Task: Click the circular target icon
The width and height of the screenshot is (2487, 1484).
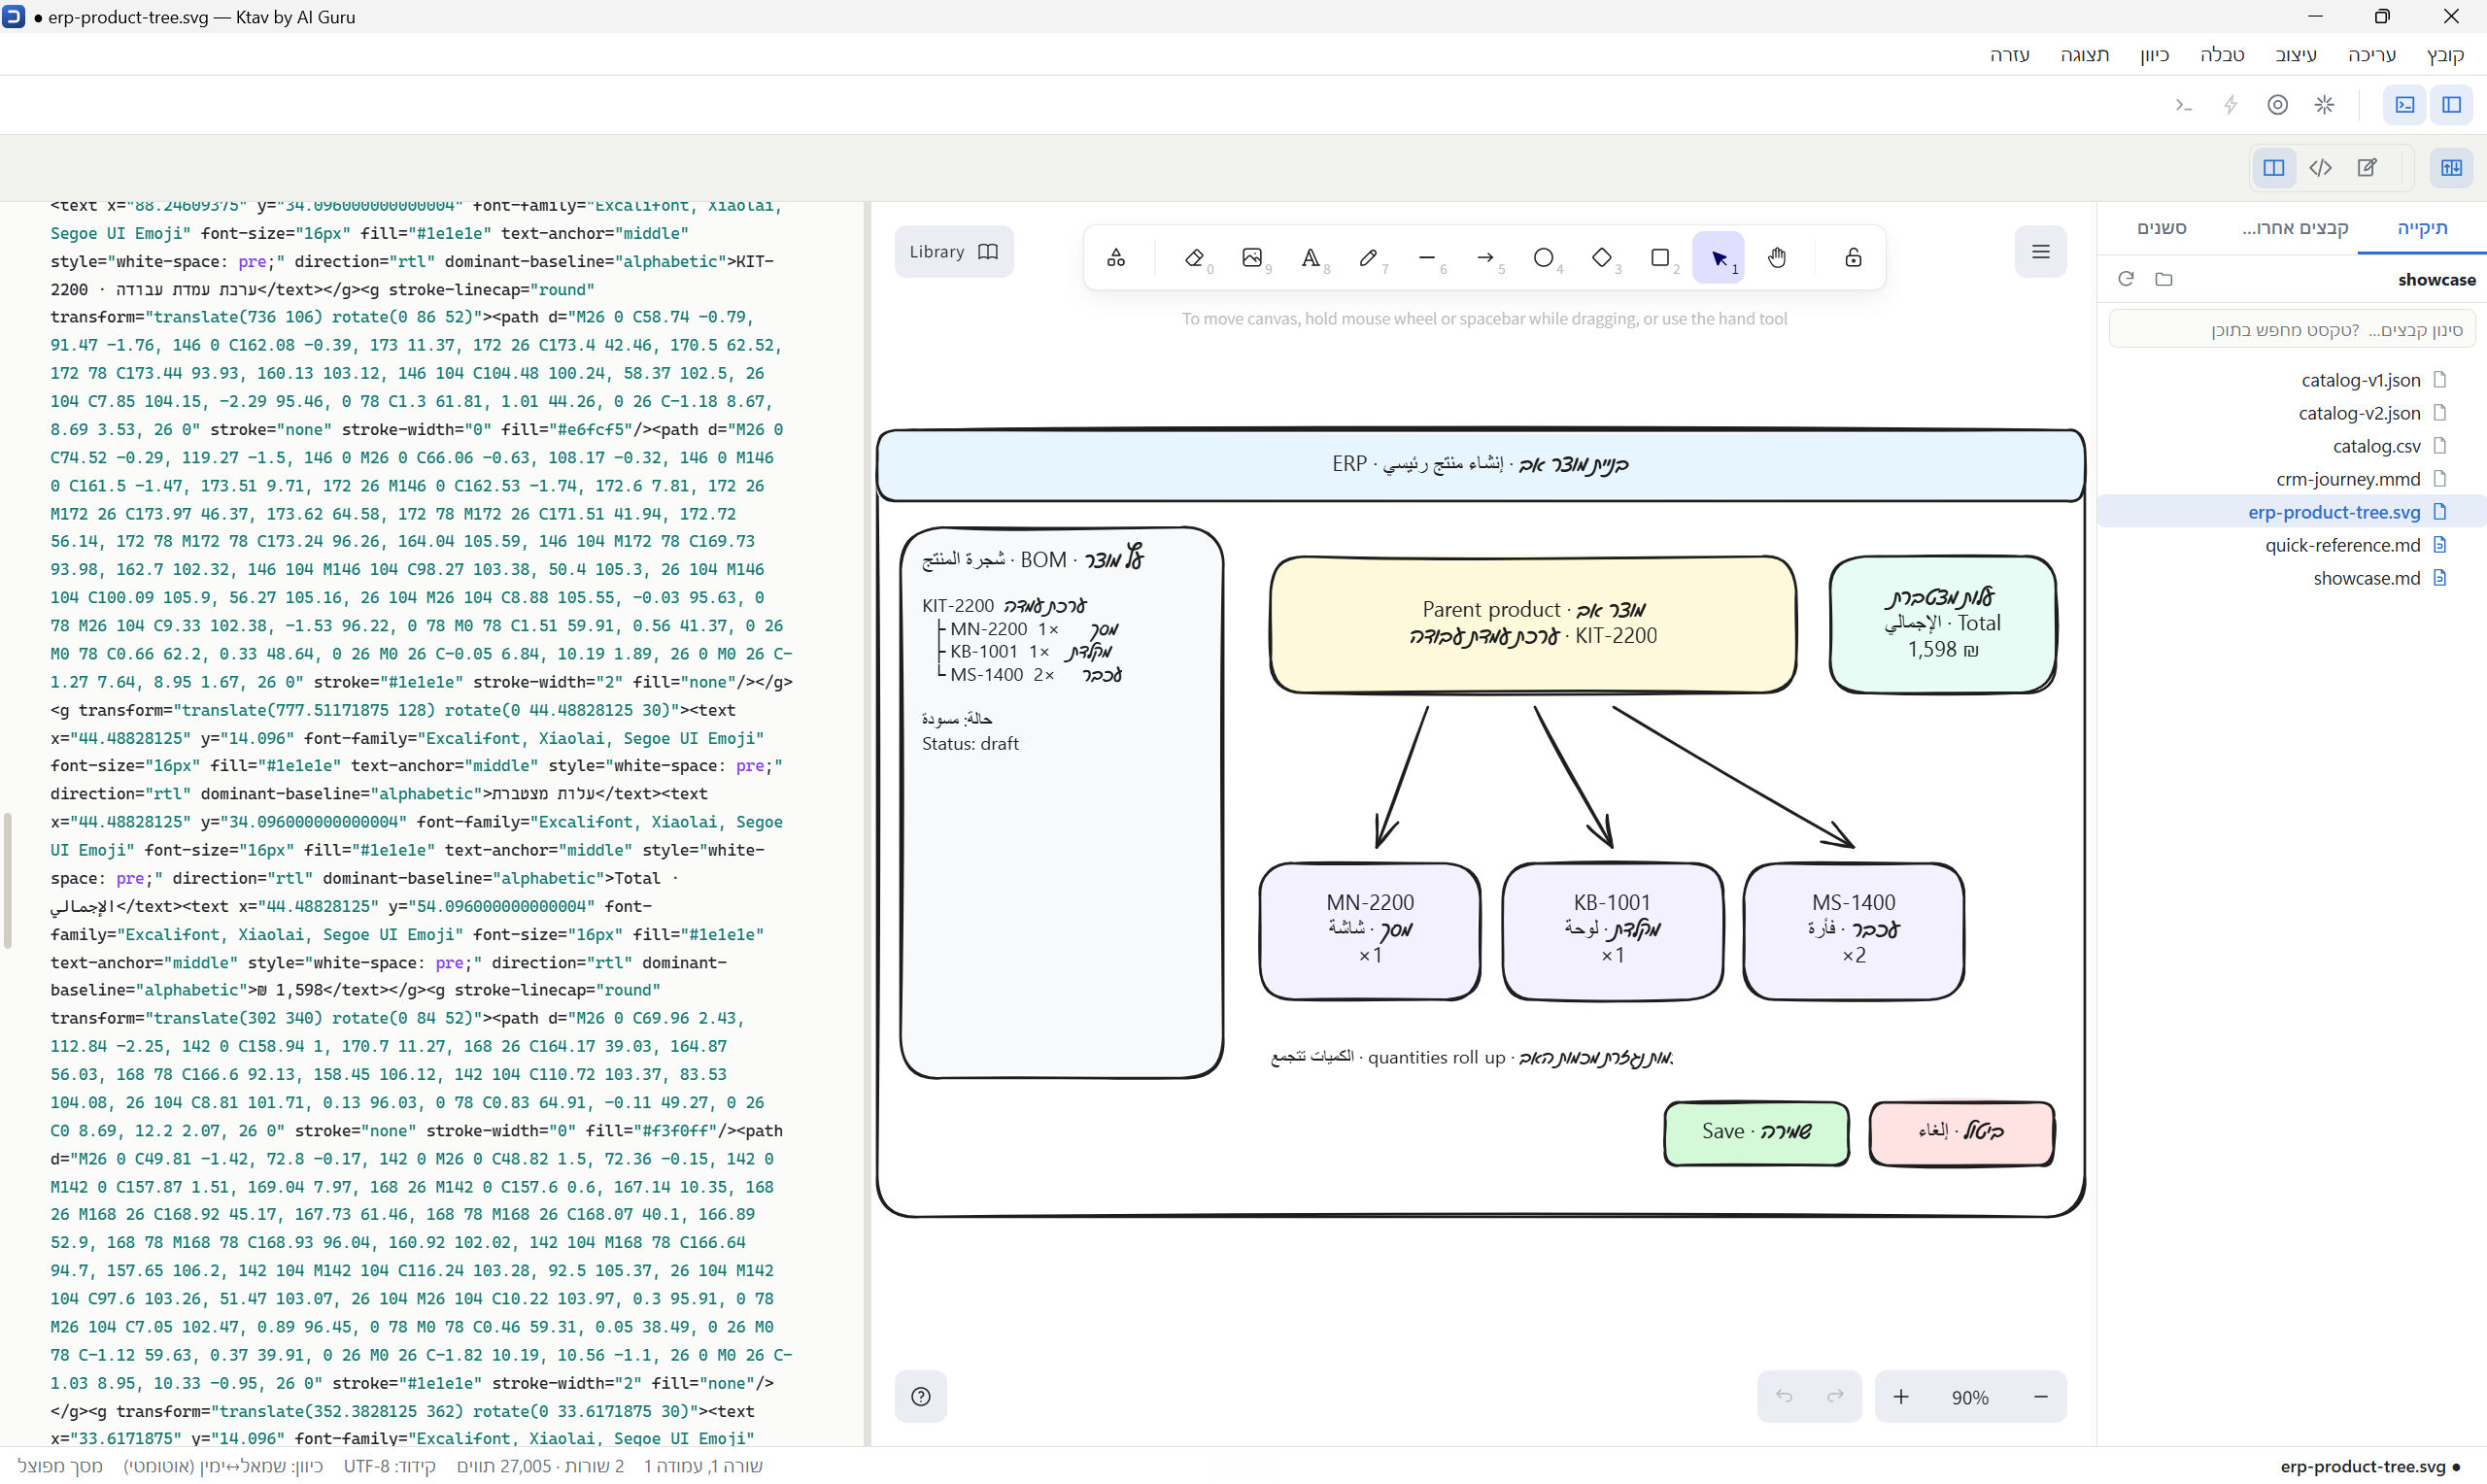Action: pyautogui.click(x=2277, y=105)
